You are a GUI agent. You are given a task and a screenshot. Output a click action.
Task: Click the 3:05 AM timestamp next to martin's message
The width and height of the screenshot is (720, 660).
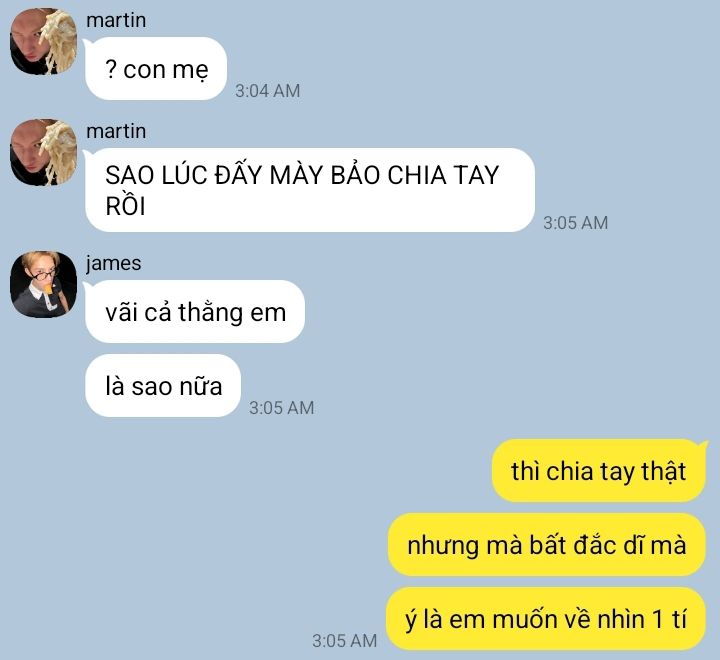point(575,223)
